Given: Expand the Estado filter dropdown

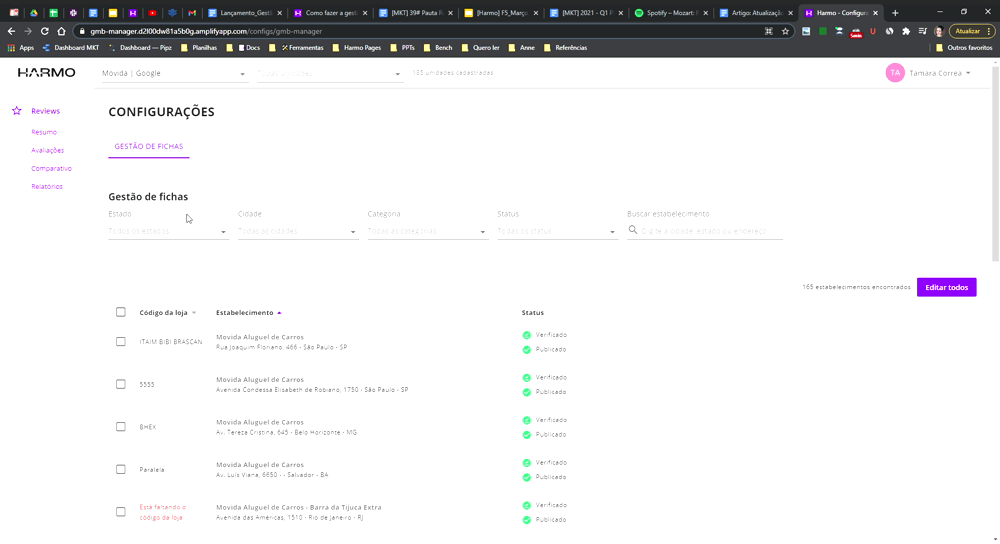Looking at the screenshot, I should (168, 231).
